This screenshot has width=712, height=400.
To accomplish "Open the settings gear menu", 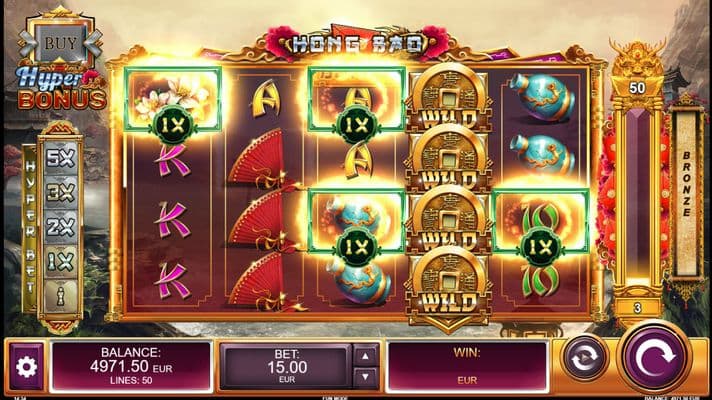I will tap(26, 367).
